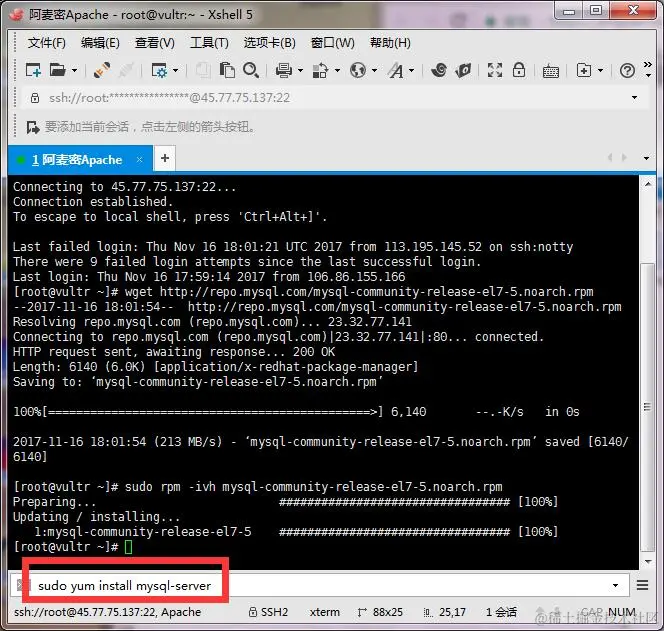Expand the globe encoding dropdown arrow
The image size is (664, 631).
click(x=374, y=70)
